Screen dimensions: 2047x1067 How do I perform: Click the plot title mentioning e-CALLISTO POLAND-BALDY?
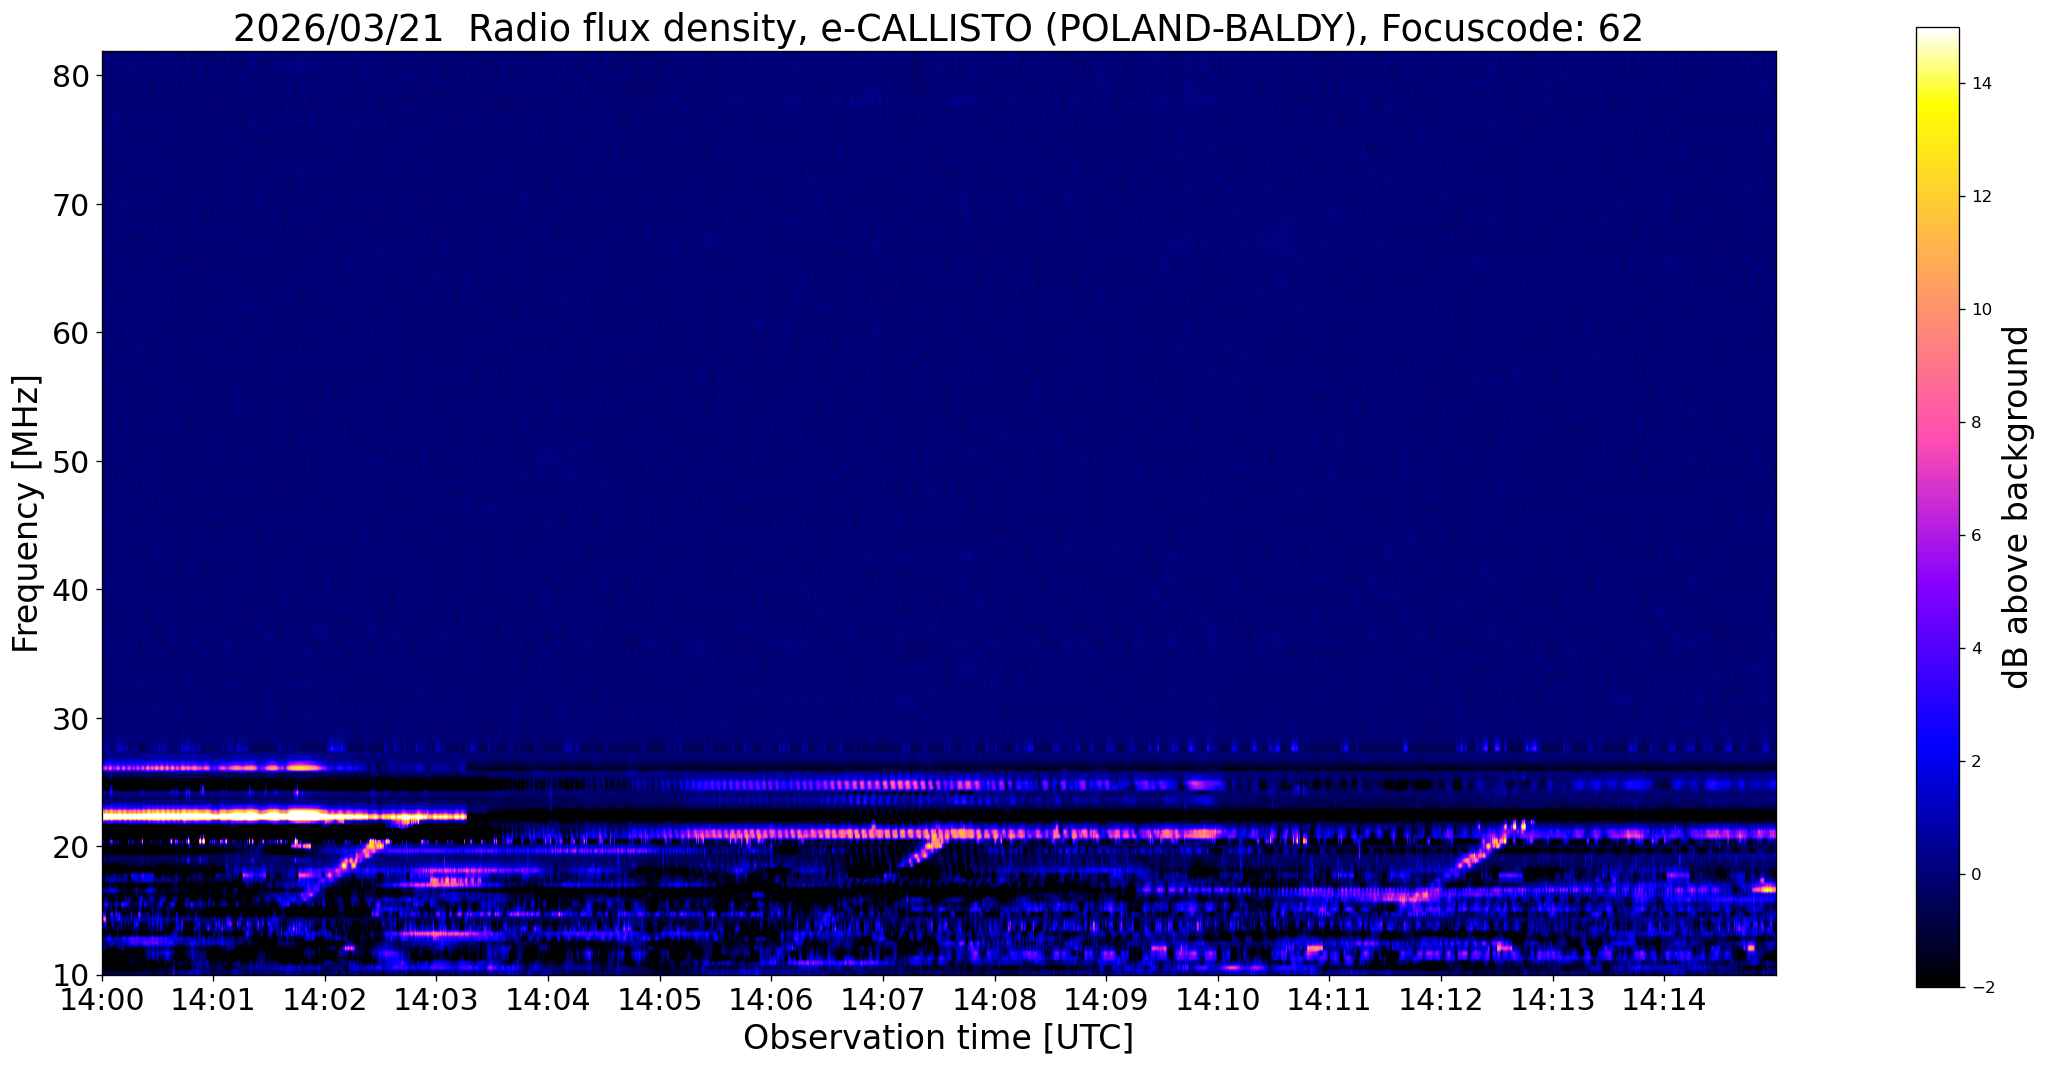pos(938,28)
